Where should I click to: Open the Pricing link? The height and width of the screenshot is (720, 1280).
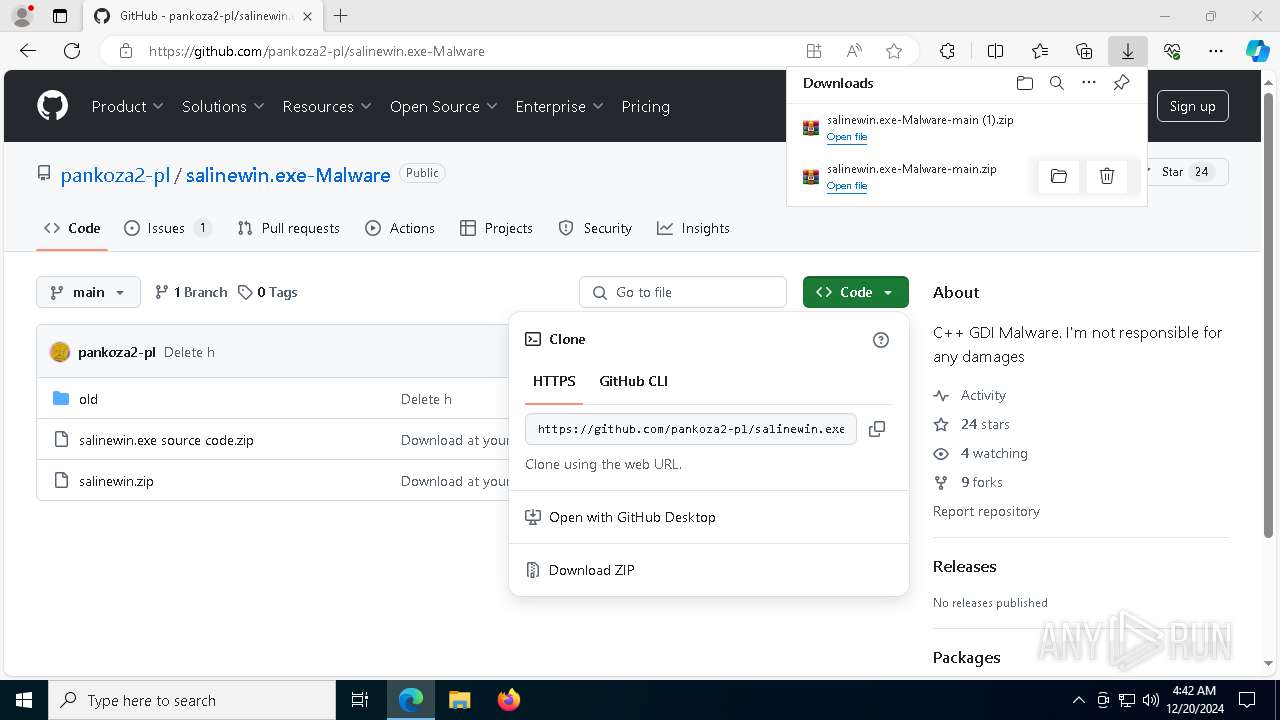click(x=645, y=107)
